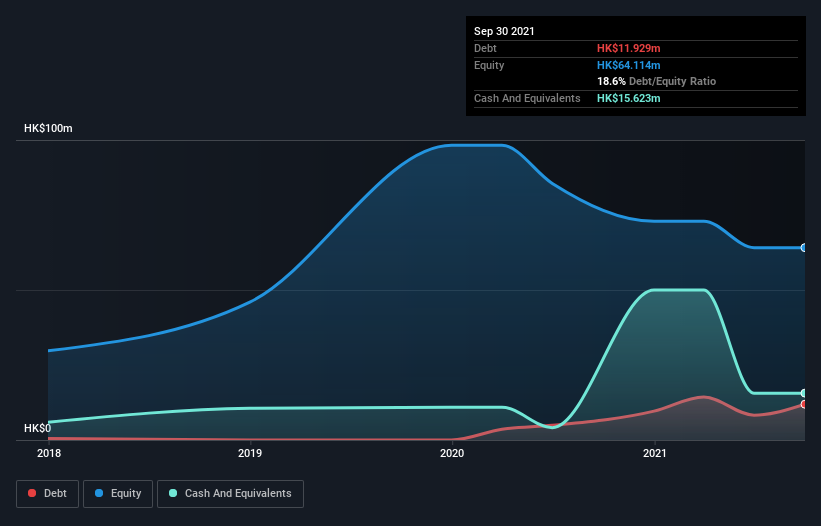821x526 pixels.
Task: Select the Cash endpoint marker on the chart
Action: tap(804, 393)
